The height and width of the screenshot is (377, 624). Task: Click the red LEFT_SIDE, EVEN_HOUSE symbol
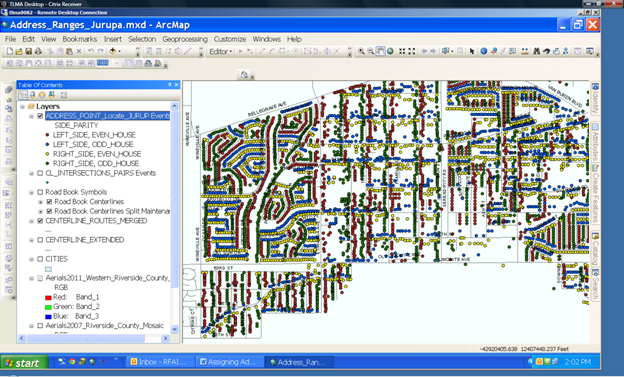coord(47,135)
